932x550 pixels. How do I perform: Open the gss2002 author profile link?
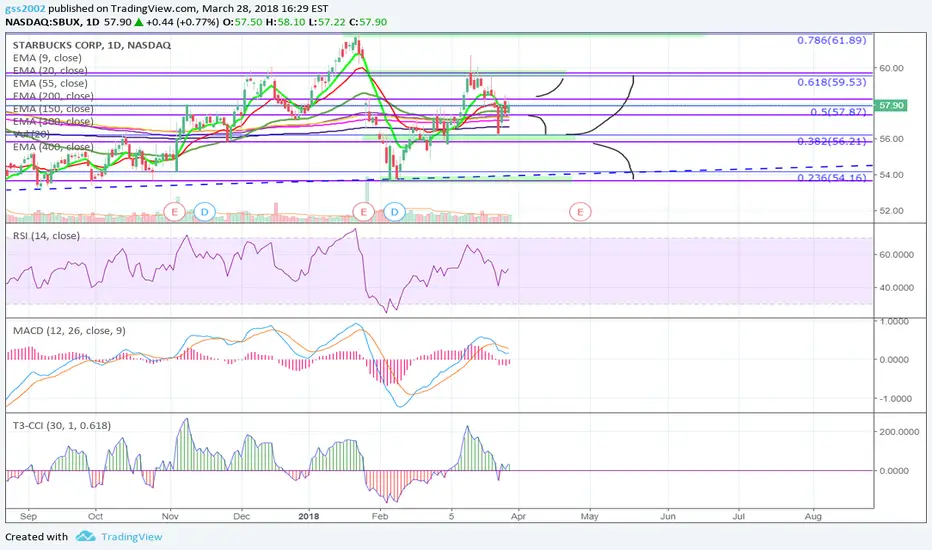(x=25, y=9)
